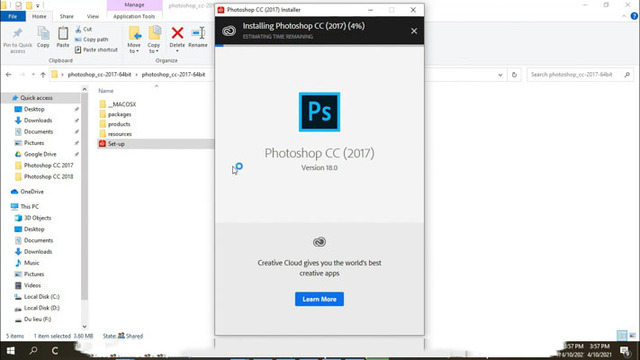
Task: Open the Windows Start menu
Action: pos(11,351)
